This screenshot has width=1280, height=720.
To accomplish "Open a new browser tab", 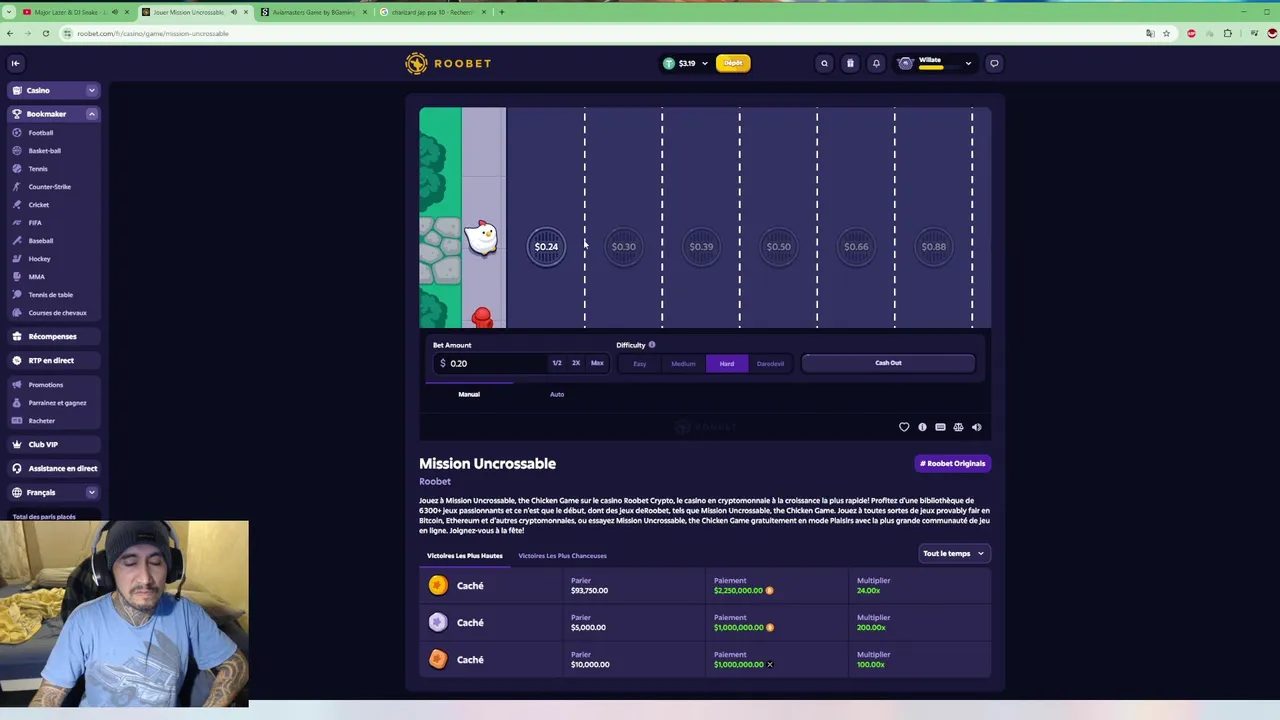I will point(501,12).
